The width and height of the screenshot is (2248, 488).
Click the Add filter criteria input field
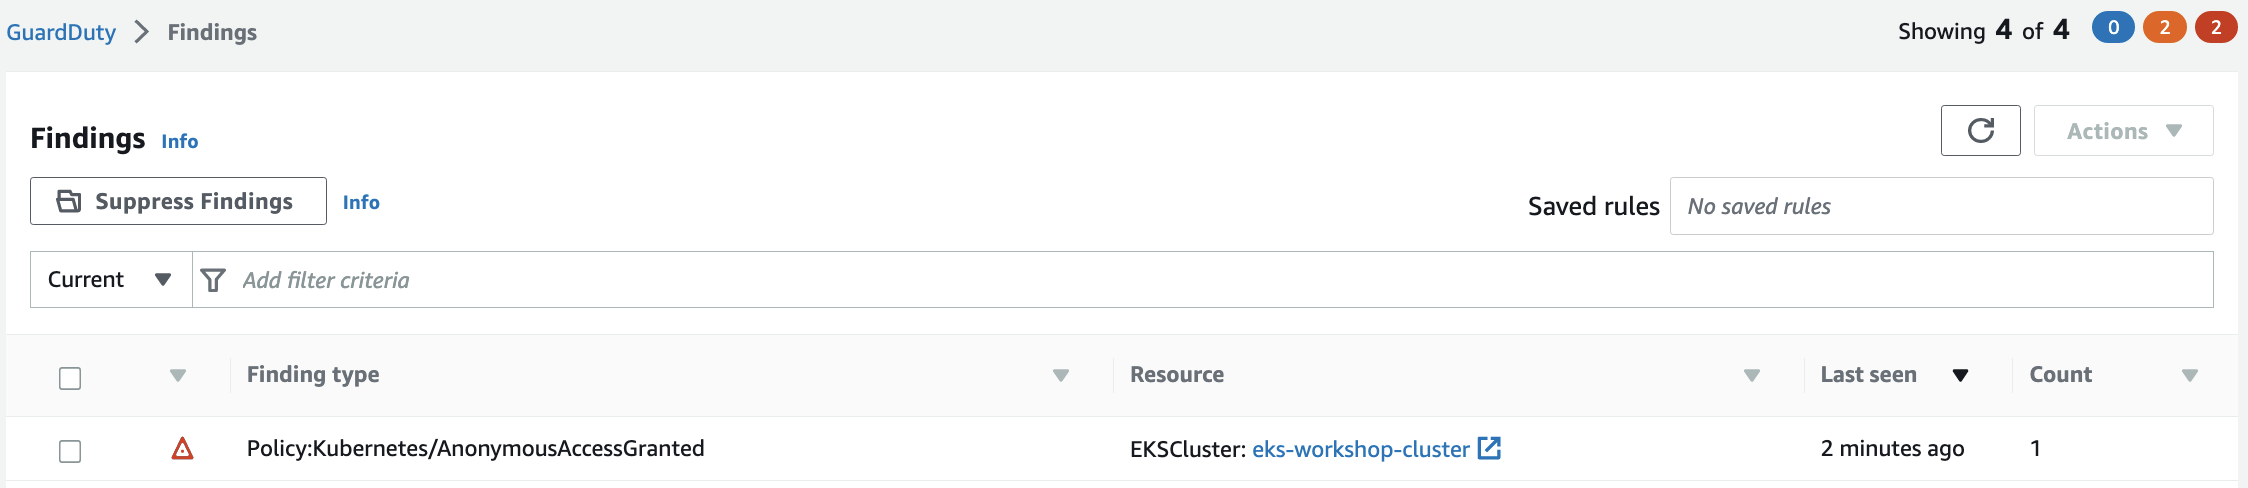click(1200, 280)
